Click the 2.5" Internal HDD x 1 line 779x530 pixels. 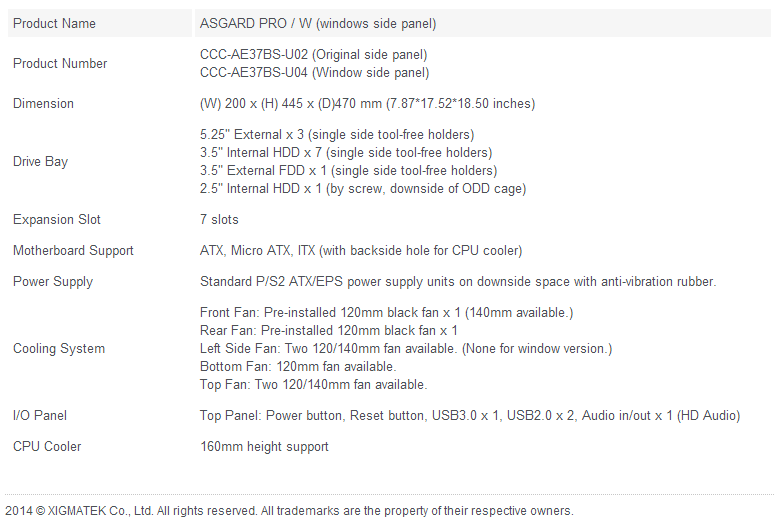pos(363,188)
